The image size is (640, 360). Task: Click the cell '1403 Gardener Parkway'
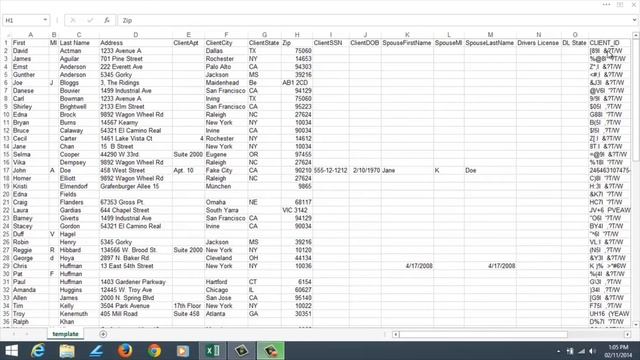136,282
